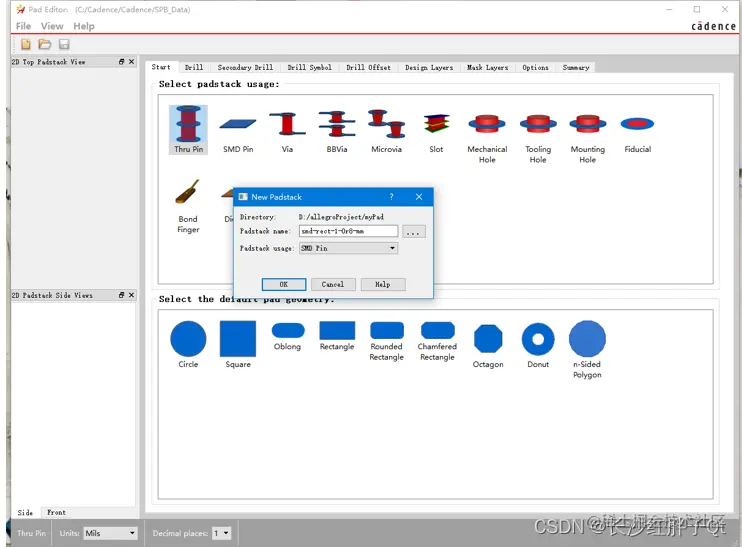742x547 pixels.
Task: Open the View menu
Action: point(52,26)
